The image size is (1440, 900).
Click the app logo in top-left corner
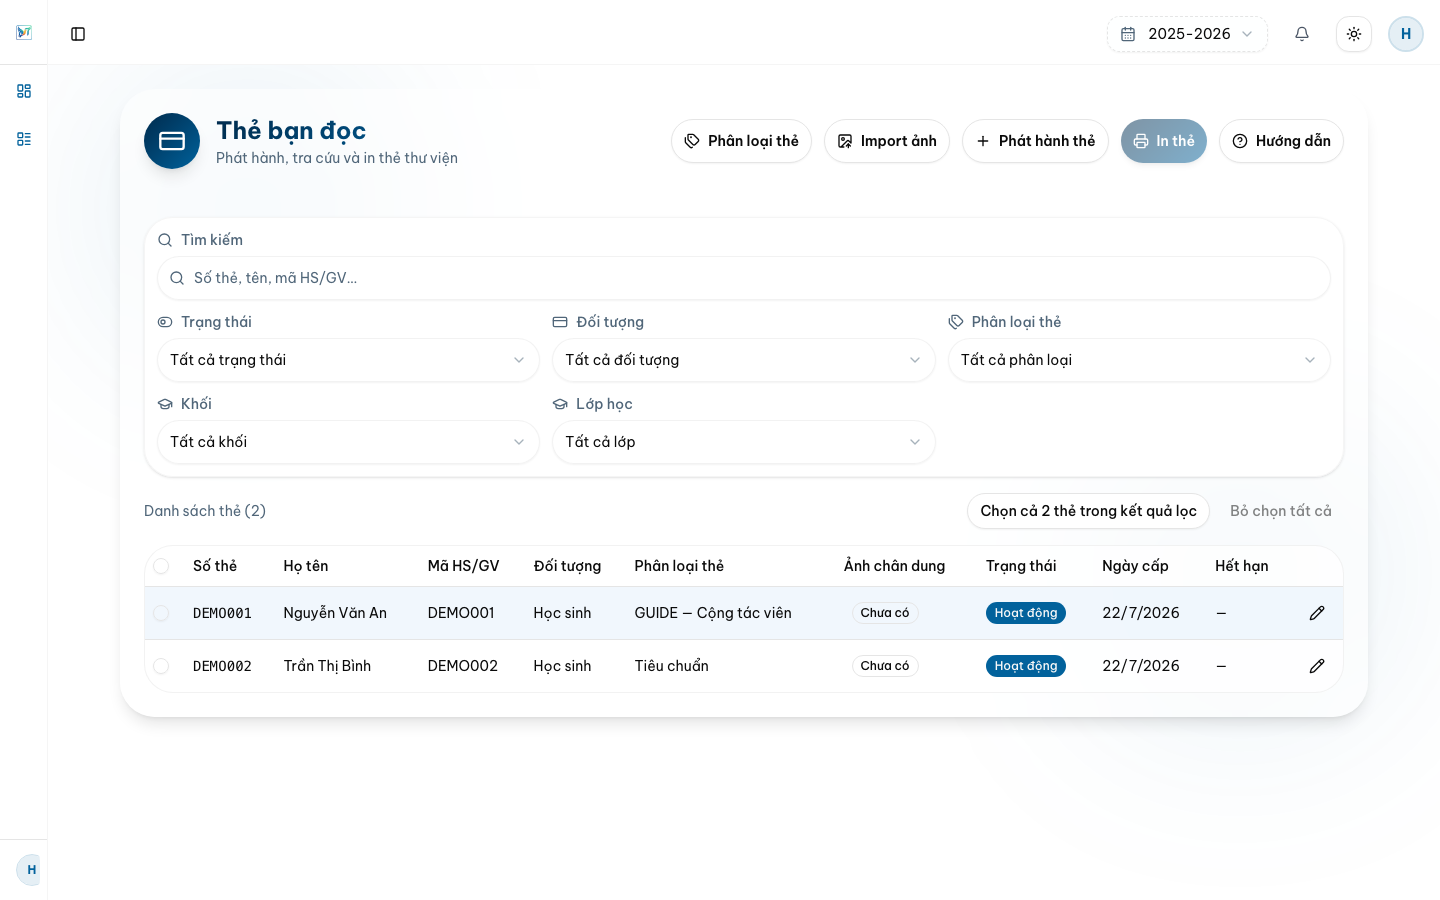(x=24, y=33)
